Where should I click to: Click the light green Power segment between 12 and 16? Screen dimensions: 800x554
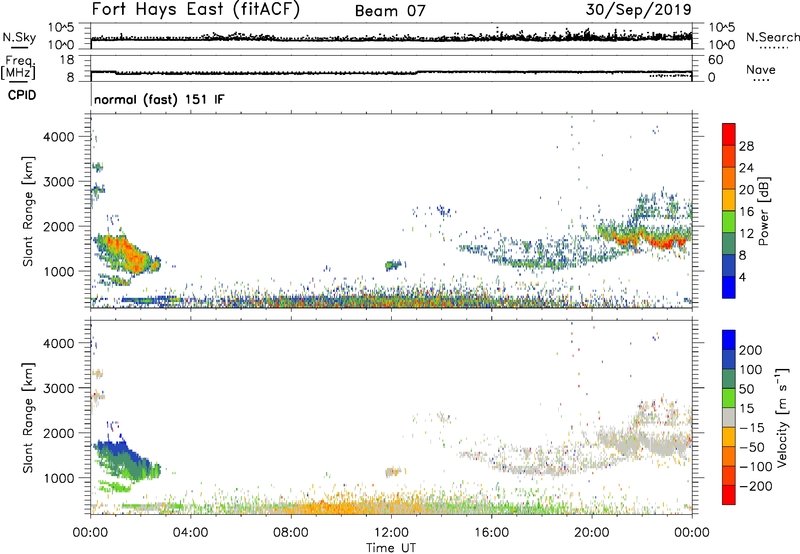pos(729,222)
